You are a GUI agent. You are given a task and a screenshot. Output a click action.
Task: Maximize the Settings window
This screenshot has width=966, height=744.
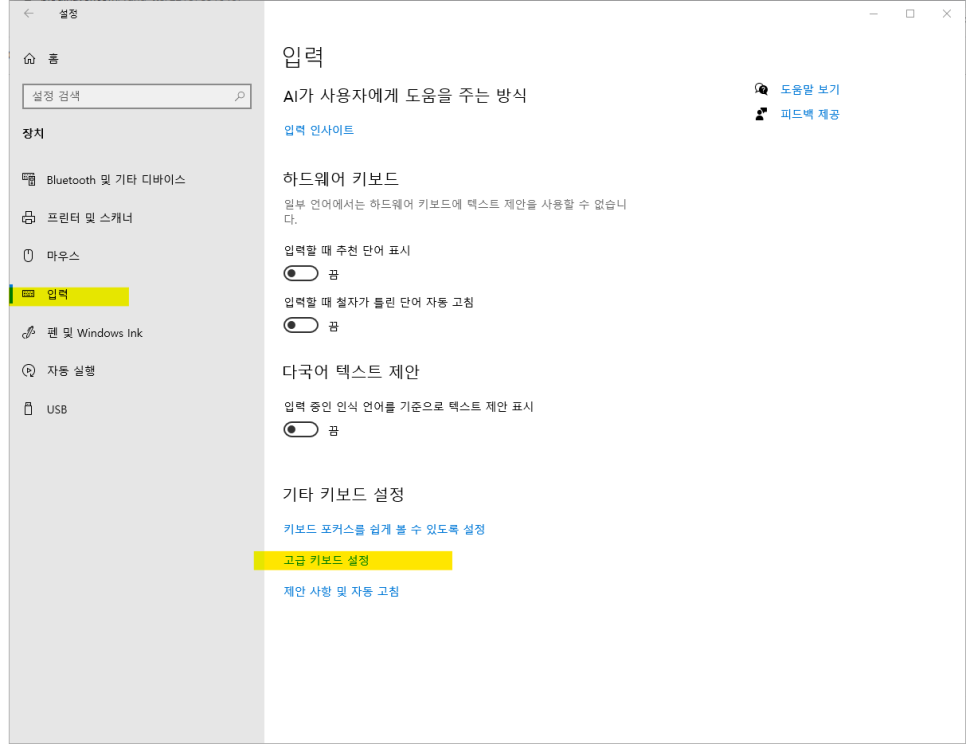pyautogui.click(x=910, y=14)
